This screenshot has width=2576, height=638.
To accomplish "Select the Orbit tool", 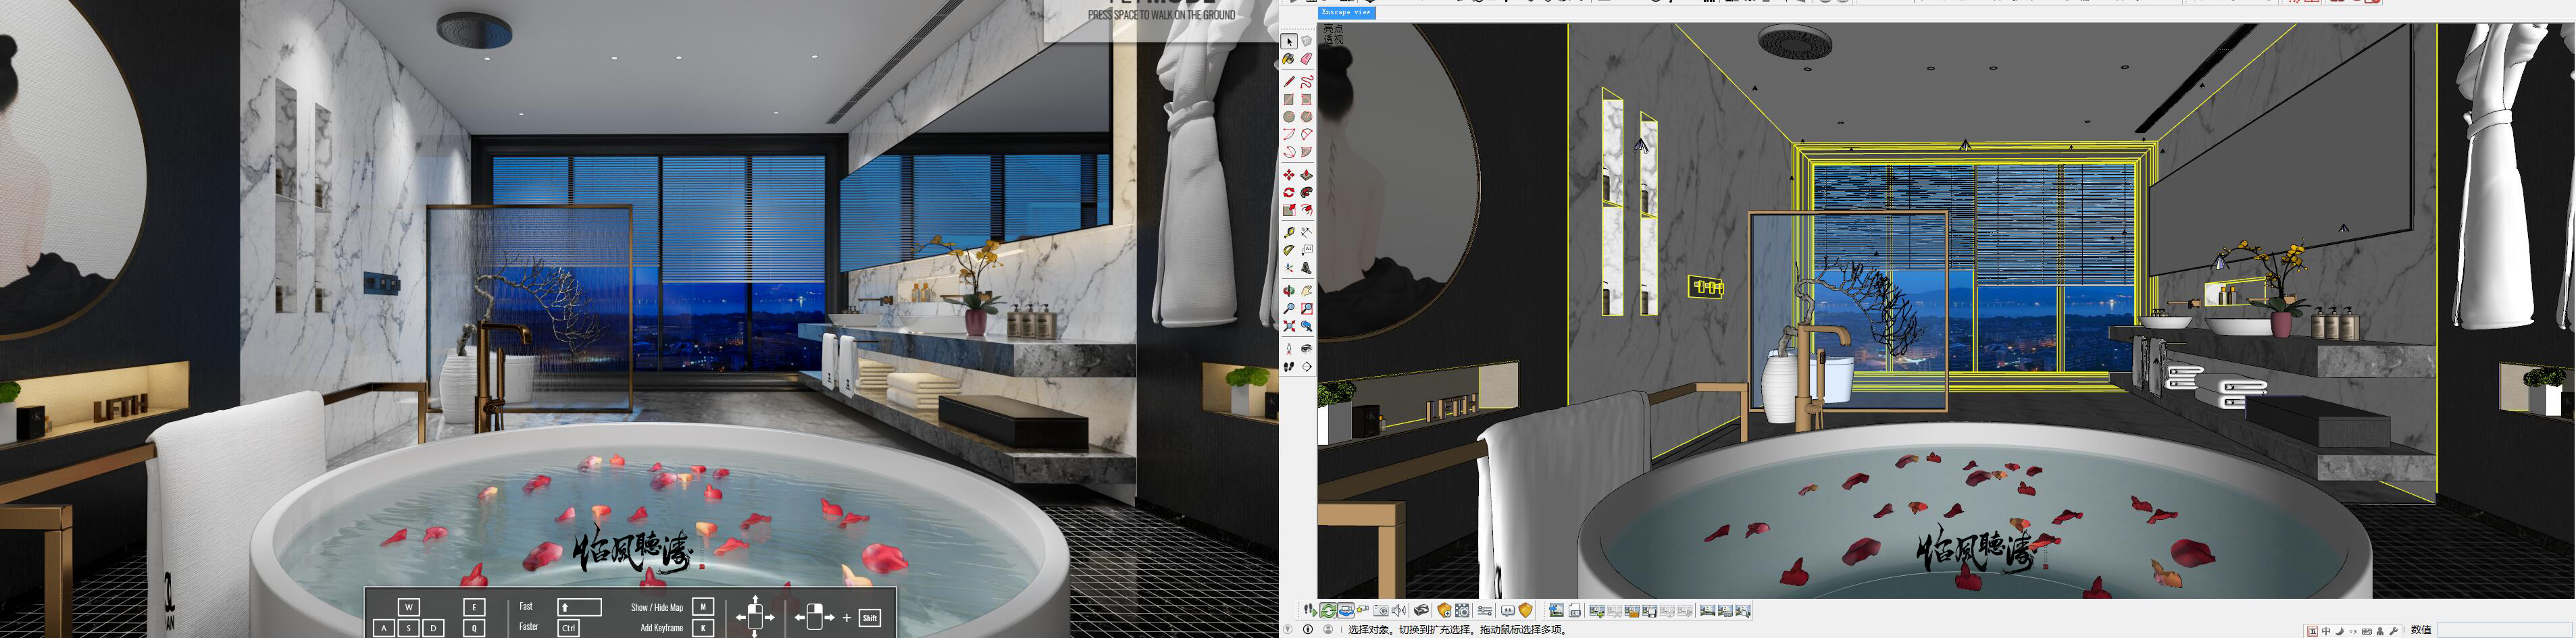I will pos(1289,290).
